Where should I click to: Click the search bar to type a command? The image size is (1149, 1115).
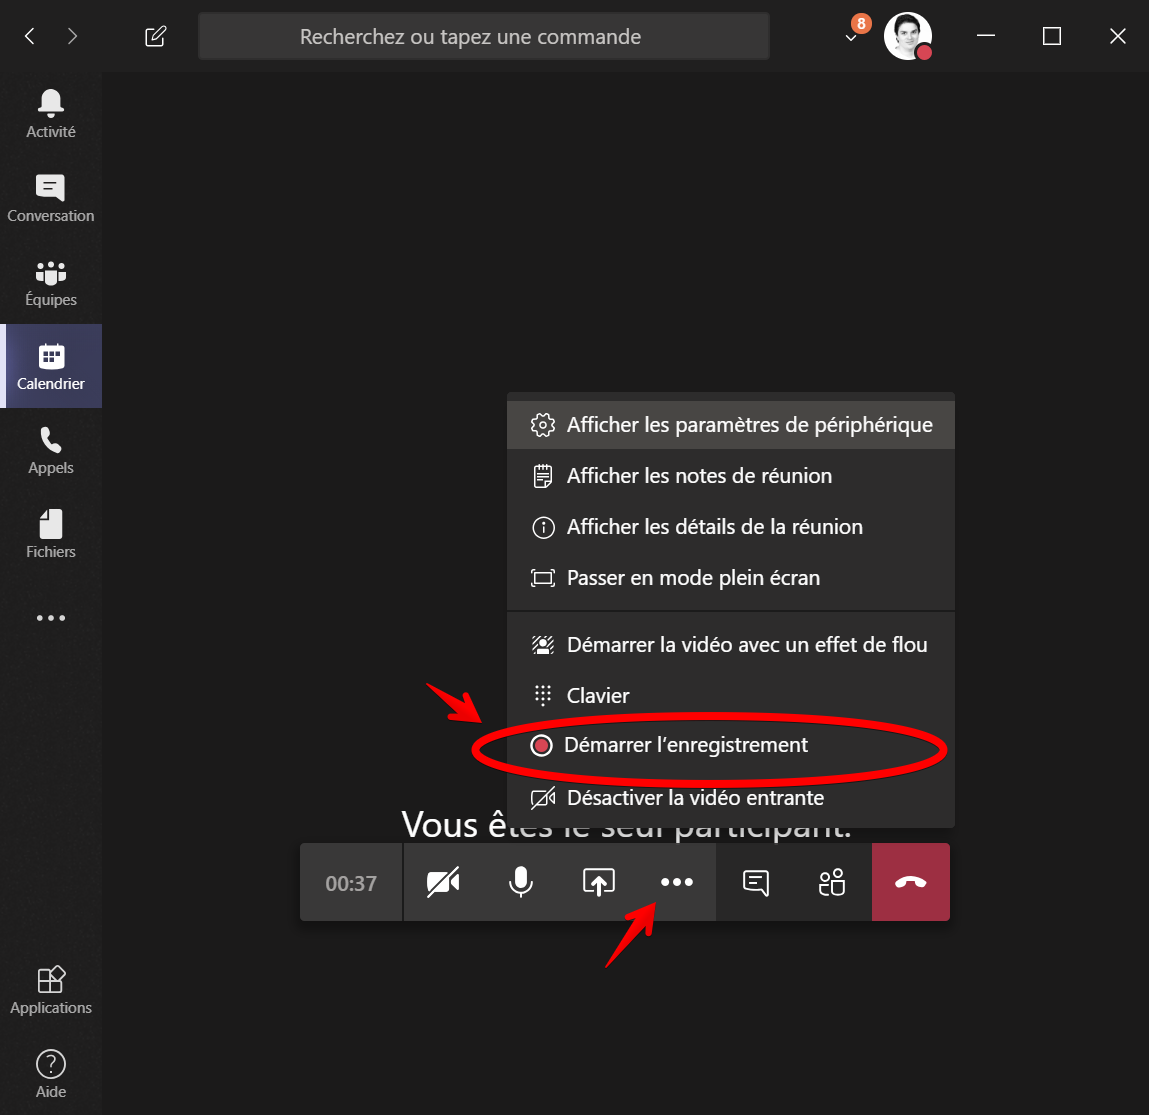coord(483,36)
